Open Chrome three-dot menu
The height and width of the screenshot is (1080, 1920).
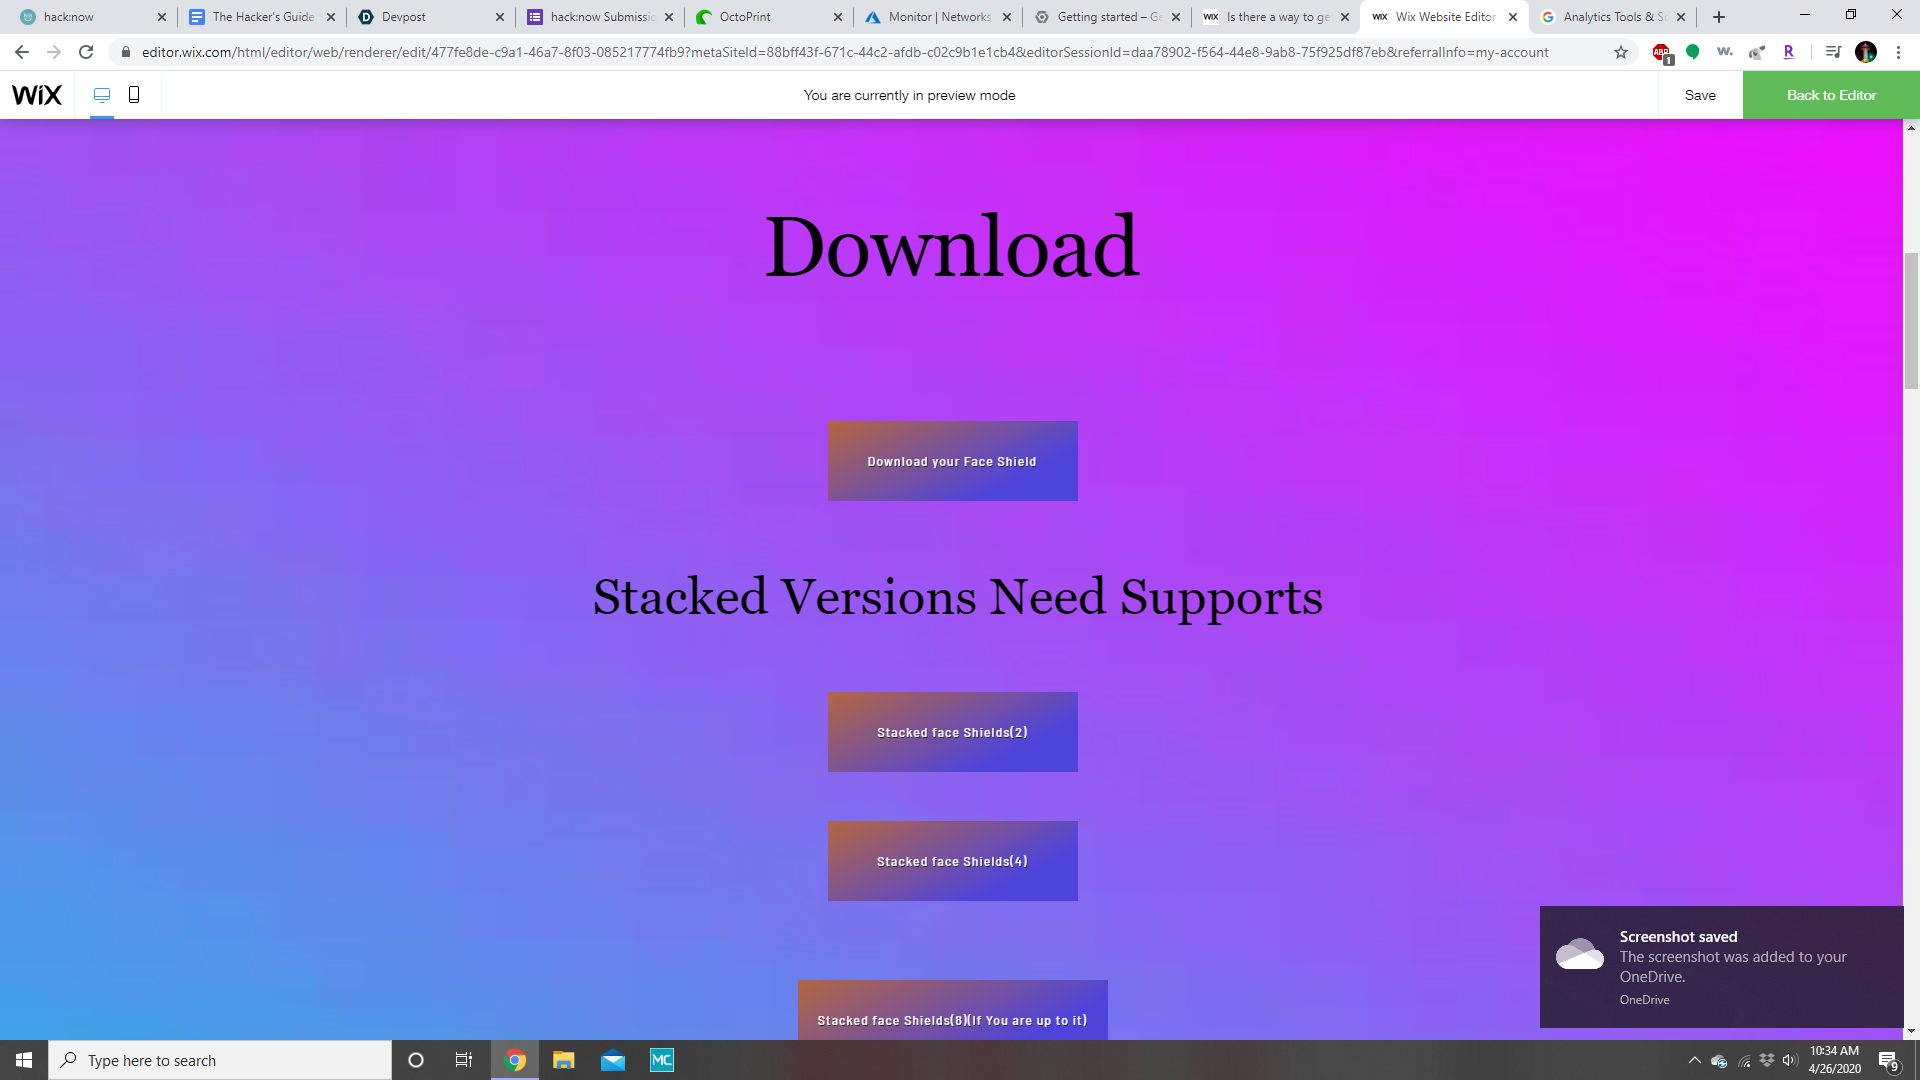point(1898,52)
